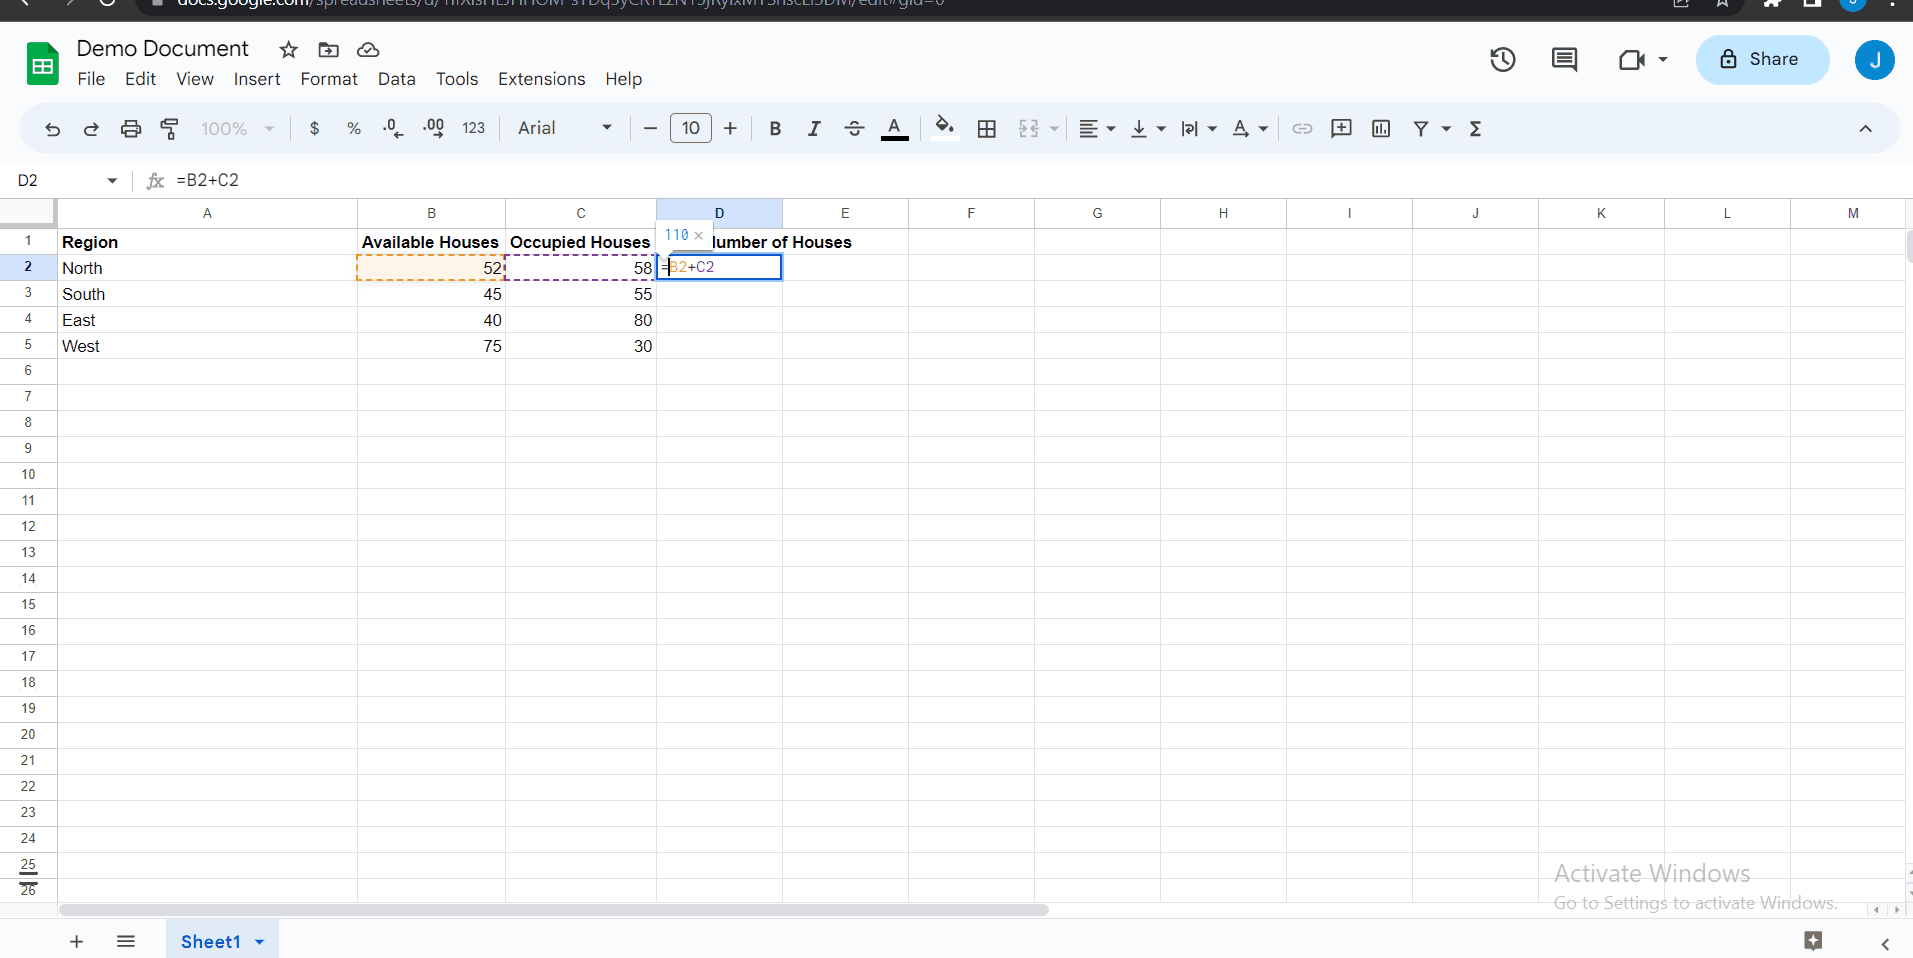Add a new sheet

[75, 941]
